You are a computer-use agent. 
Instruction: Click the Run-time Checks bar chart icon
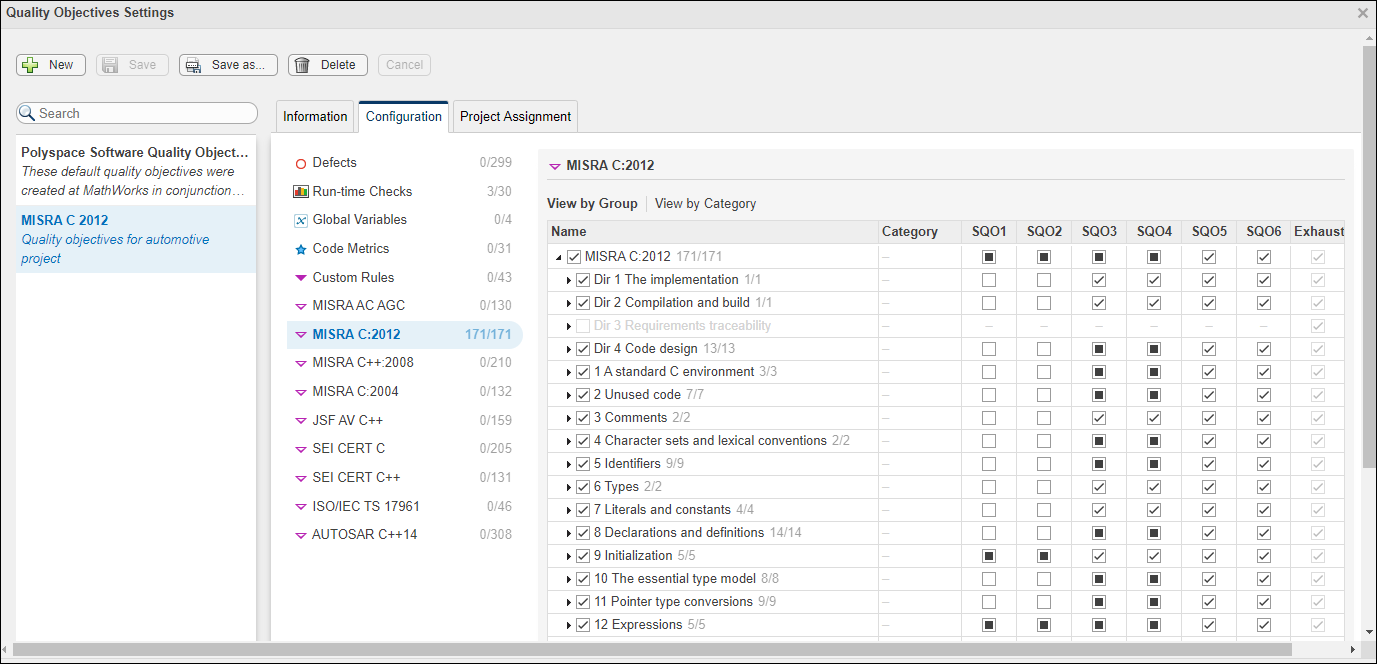[x=300, y=191]
